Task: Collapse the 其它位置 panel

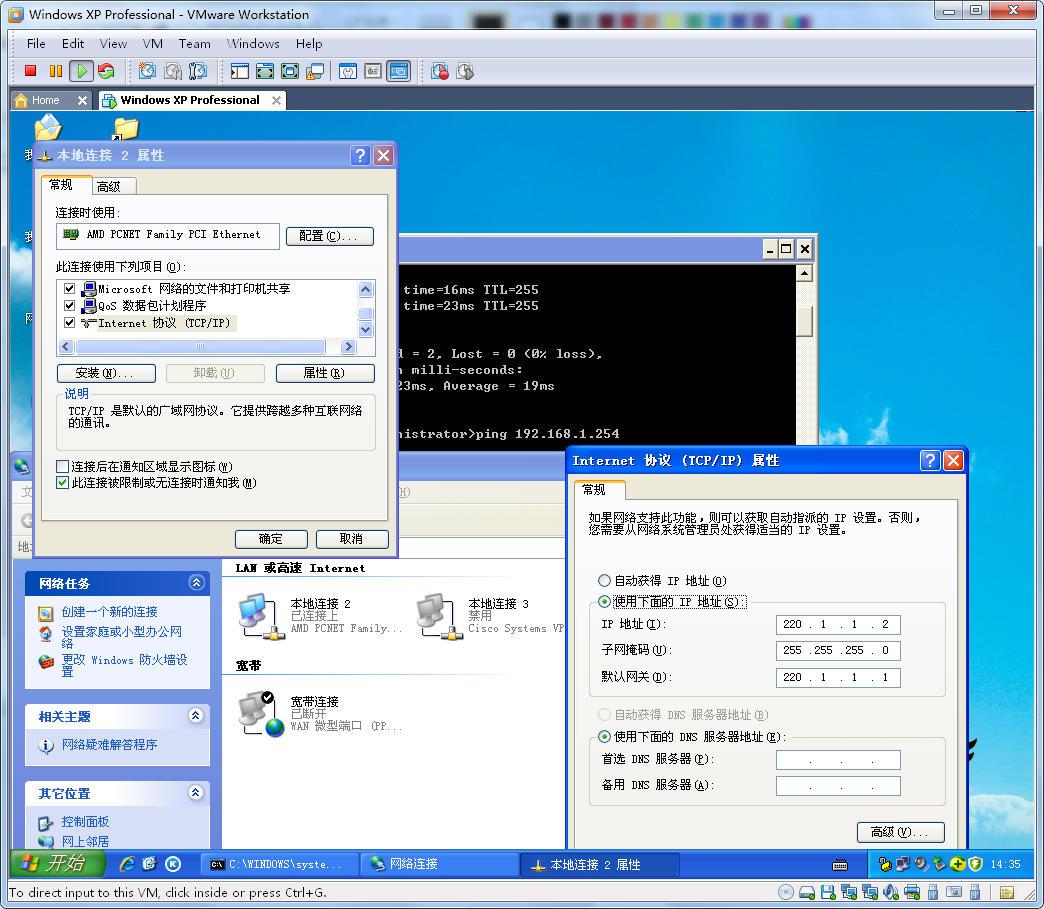Action: click(x=196, y=792)
